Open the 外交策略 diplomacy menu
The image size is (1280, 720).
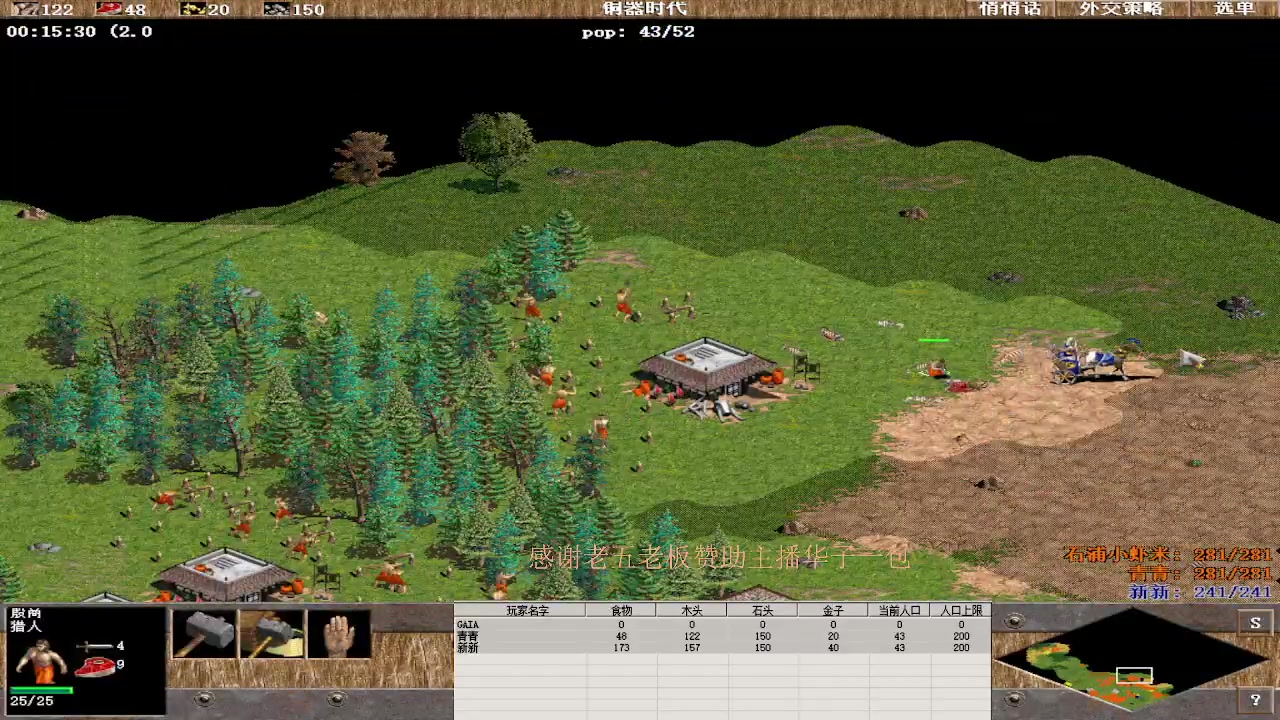[1121, 9]
